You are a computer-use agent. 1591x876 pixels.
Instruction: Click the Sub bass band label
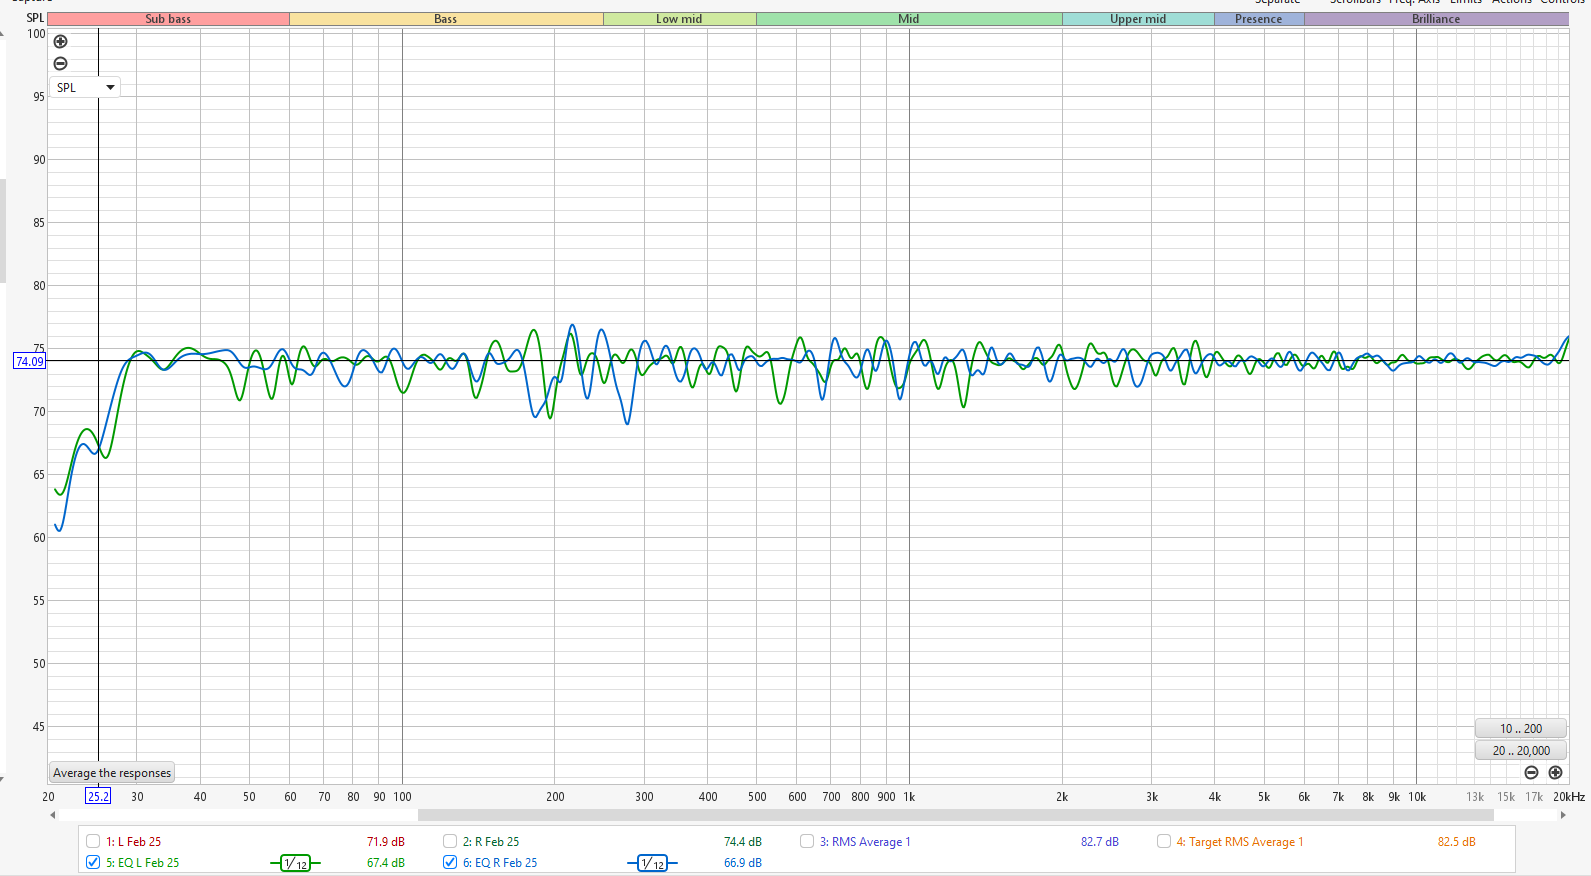[168, 19]
